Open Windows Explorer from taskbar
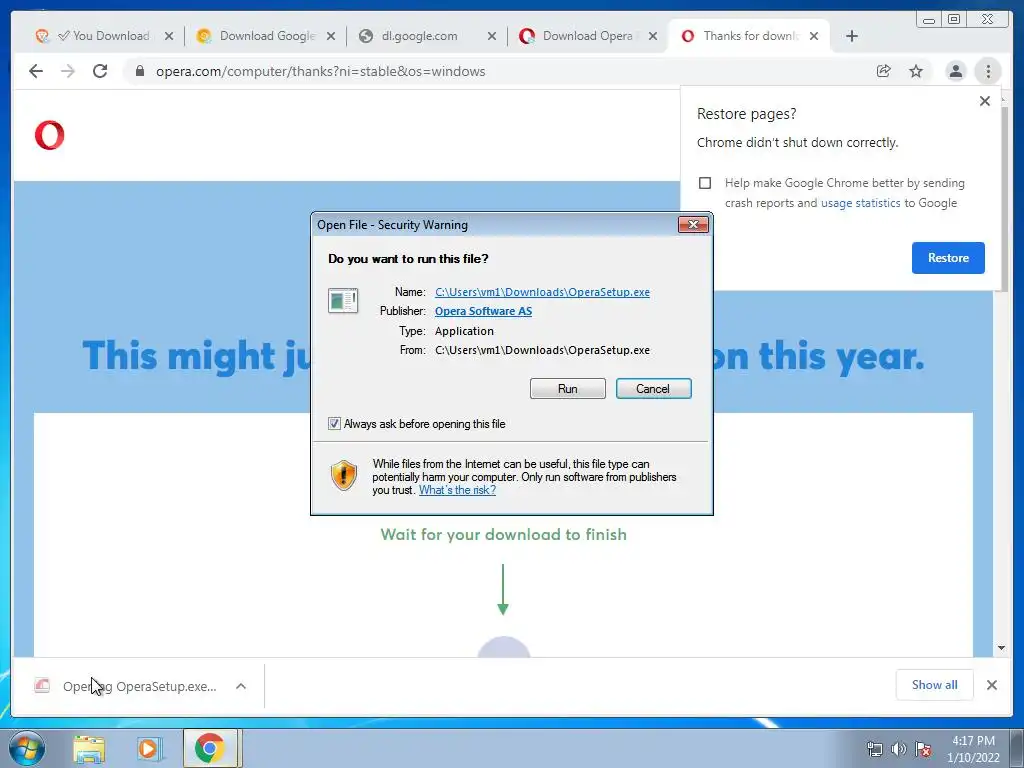The image size is (1024, 768). pos(89,748)
